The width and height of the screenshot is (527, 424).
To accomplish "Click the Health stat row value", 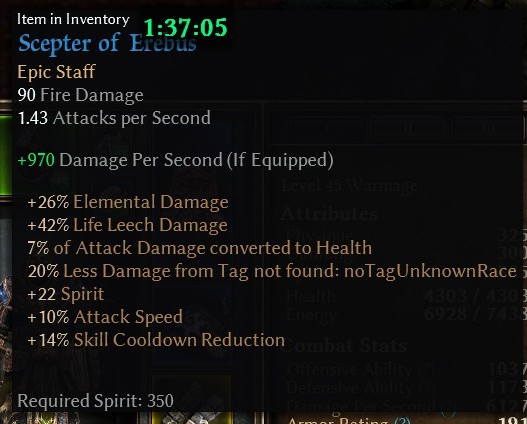I will tap(475, 296).
